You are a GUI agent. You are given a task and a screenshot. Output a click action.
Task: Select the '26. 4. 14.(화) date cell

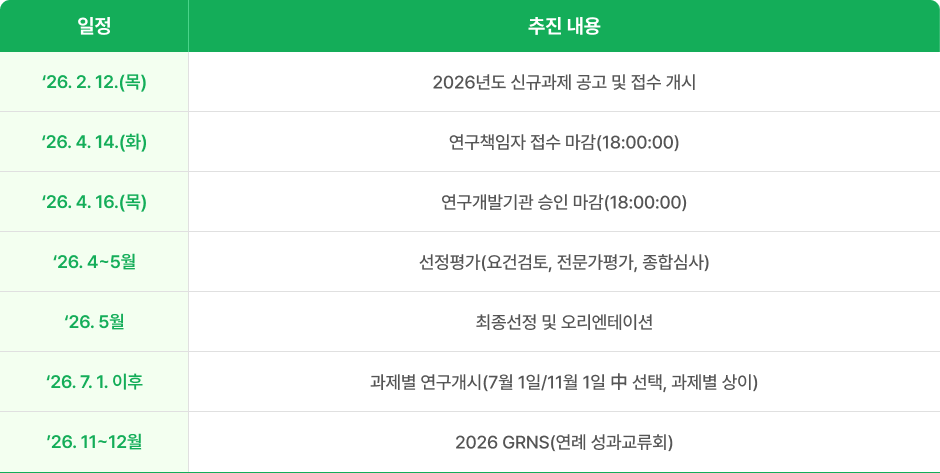(x=94, y=142)
